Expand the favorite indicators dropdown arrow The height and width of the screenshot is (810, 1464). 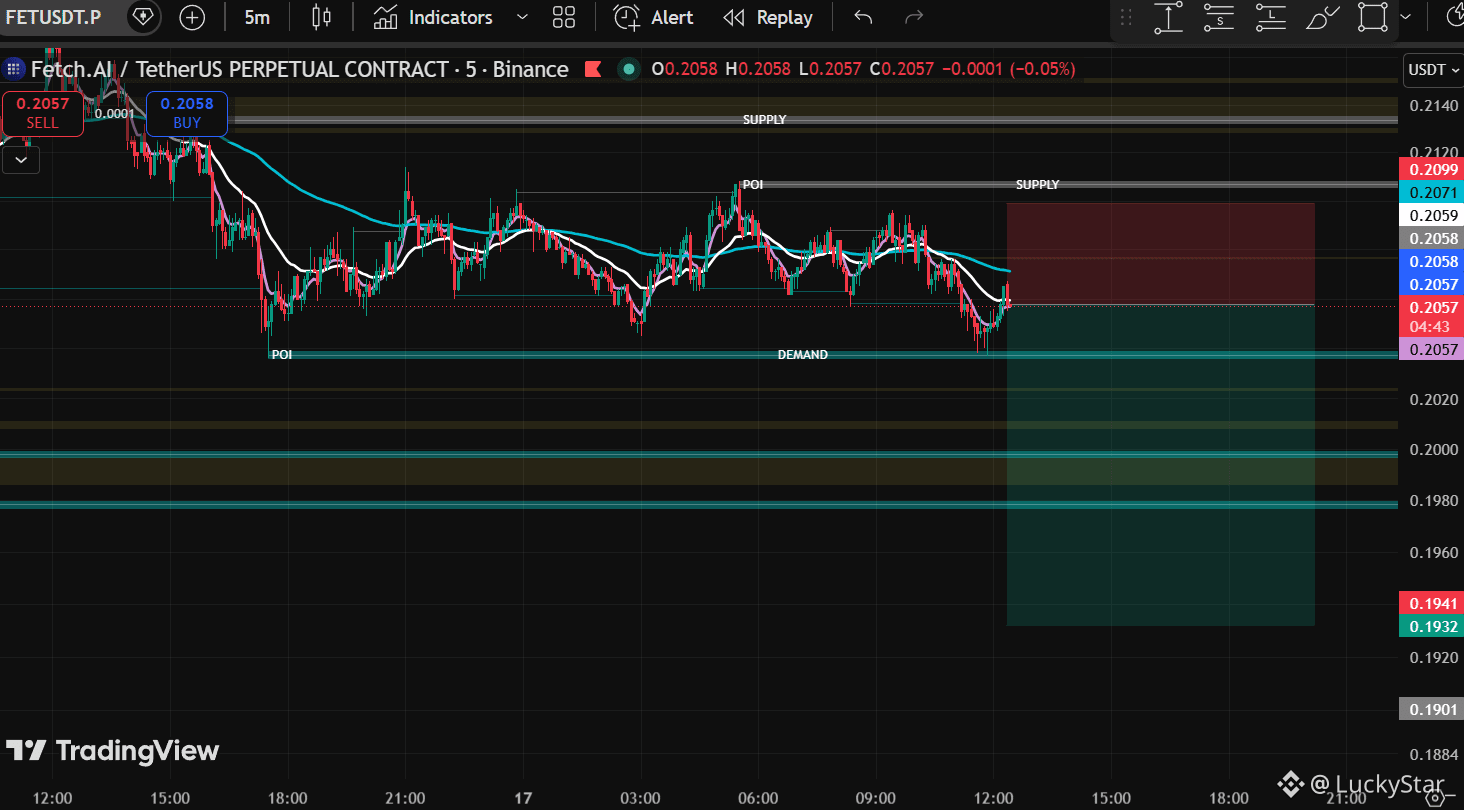521,17
